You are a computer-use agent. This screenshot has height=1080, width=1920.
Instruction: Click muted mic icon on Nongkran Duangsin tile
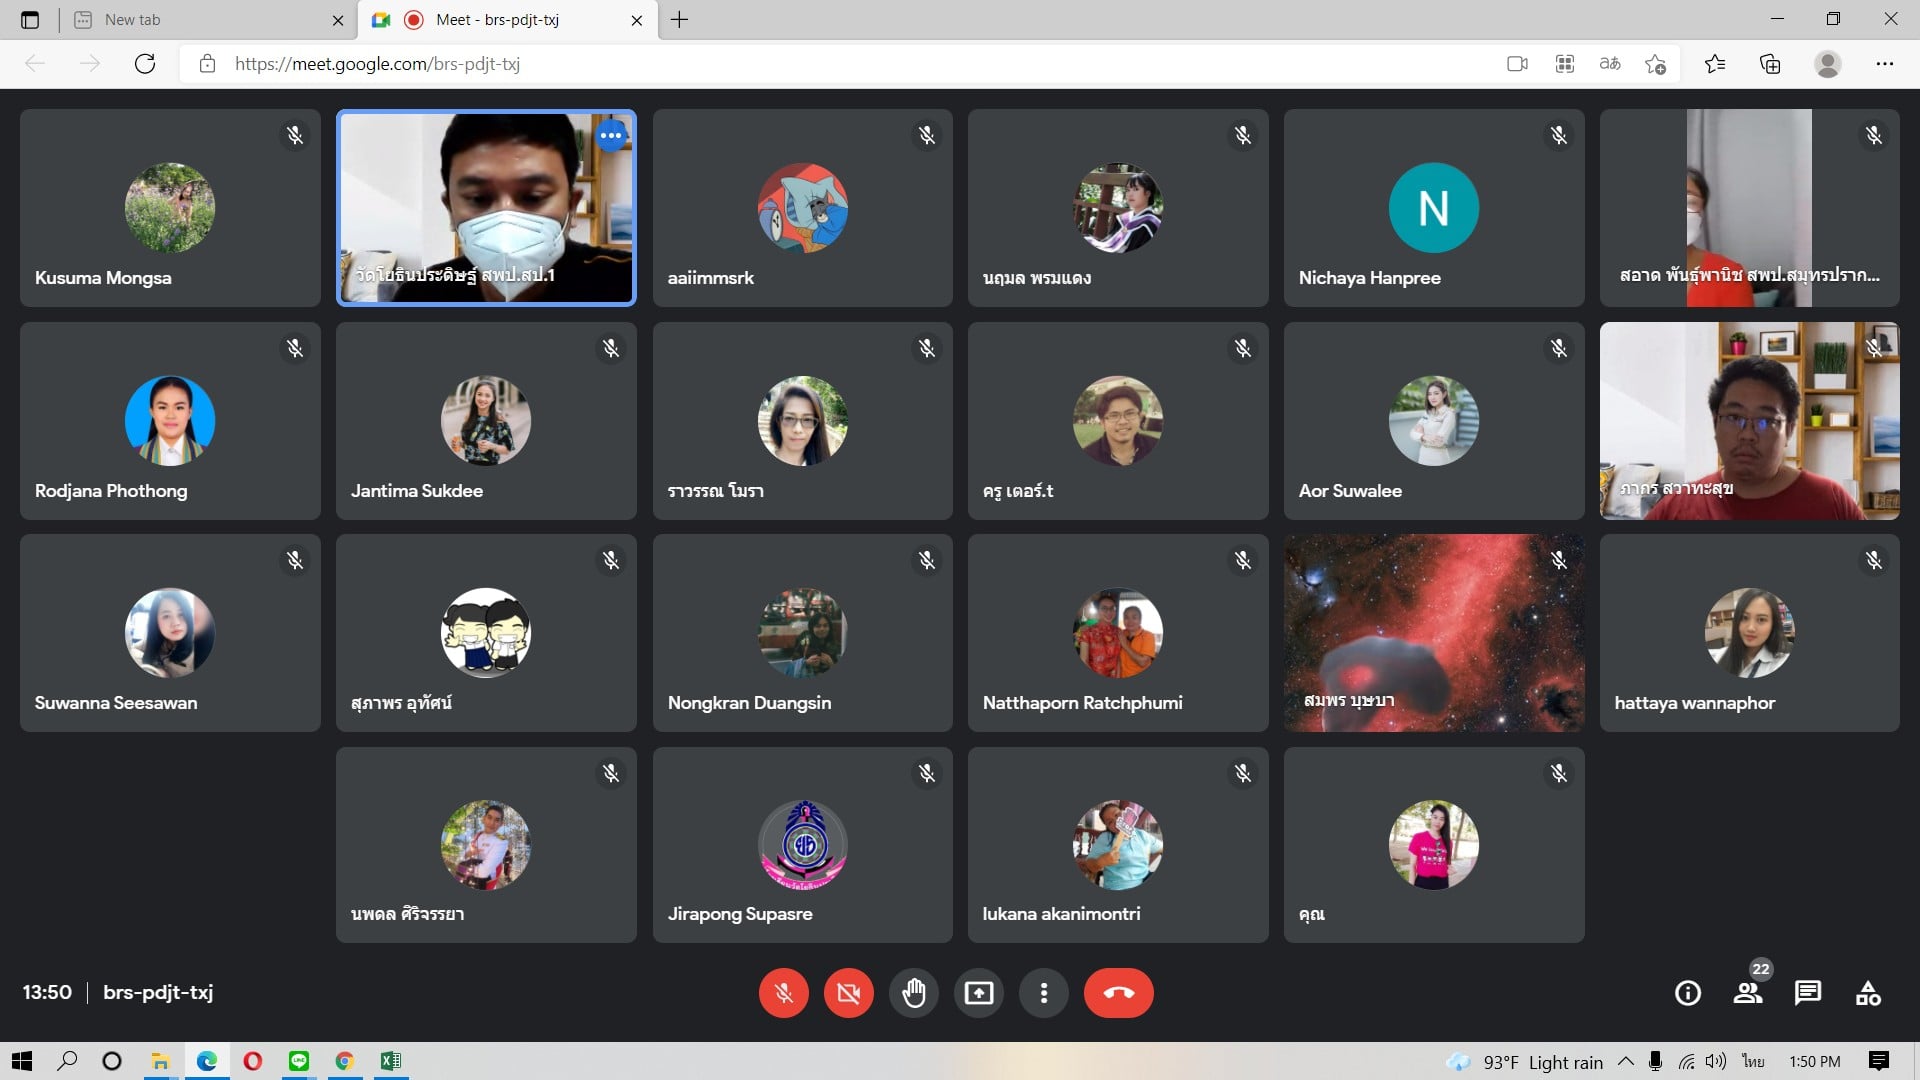927,560
